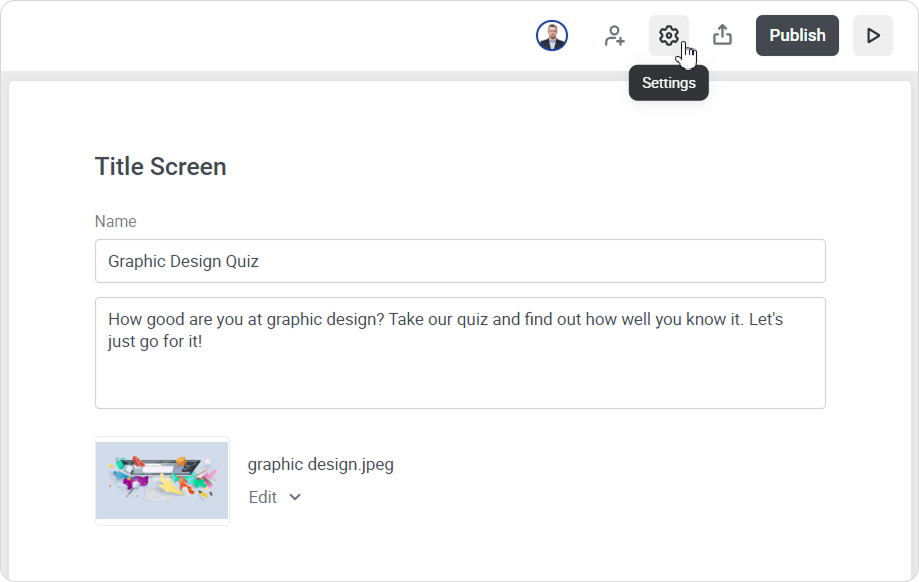Start preview with the play icon
The image size is (919, 582).
point(872,36)
